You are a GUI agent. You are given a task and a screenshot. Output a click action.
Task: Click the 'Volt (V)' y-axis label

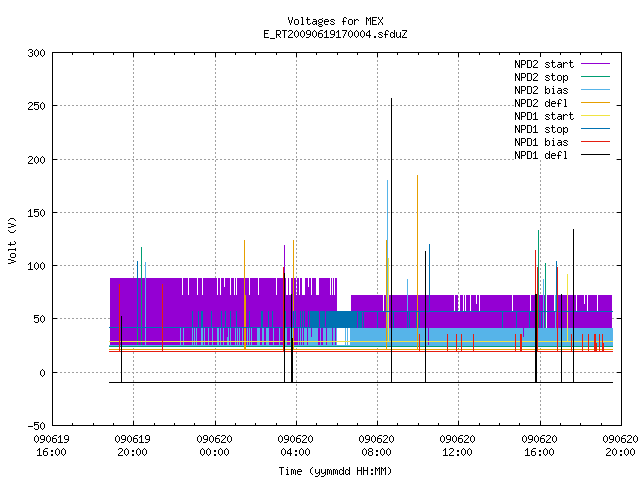pos(12,240)
